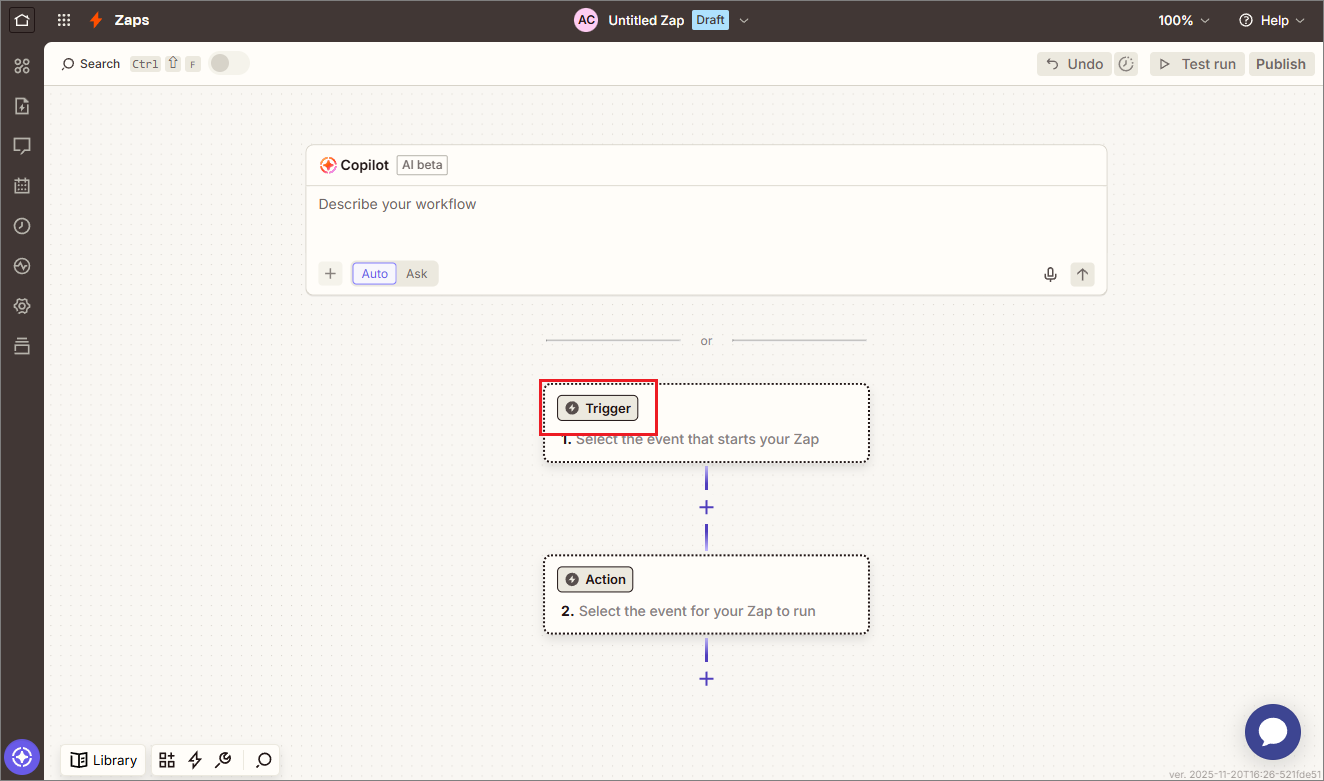
Task: Open Zap history clock icon
Action: click(x=22, y=226)
